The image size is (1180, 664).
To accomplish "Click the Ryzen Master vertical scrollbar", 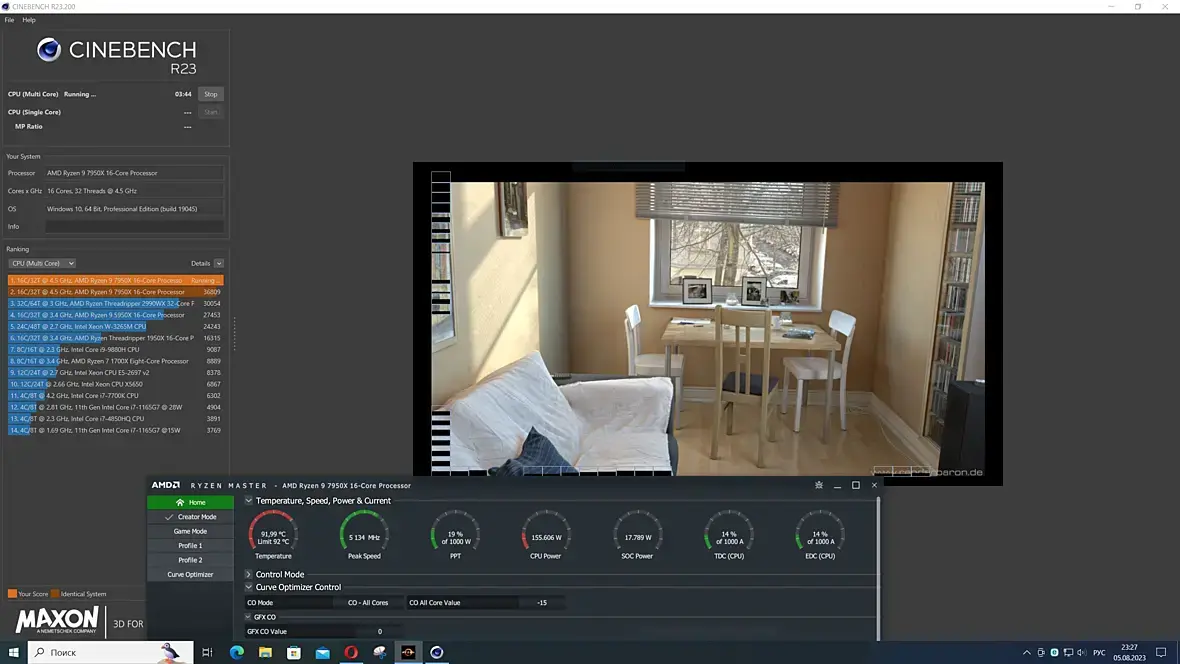I will [x=877, y=568].
